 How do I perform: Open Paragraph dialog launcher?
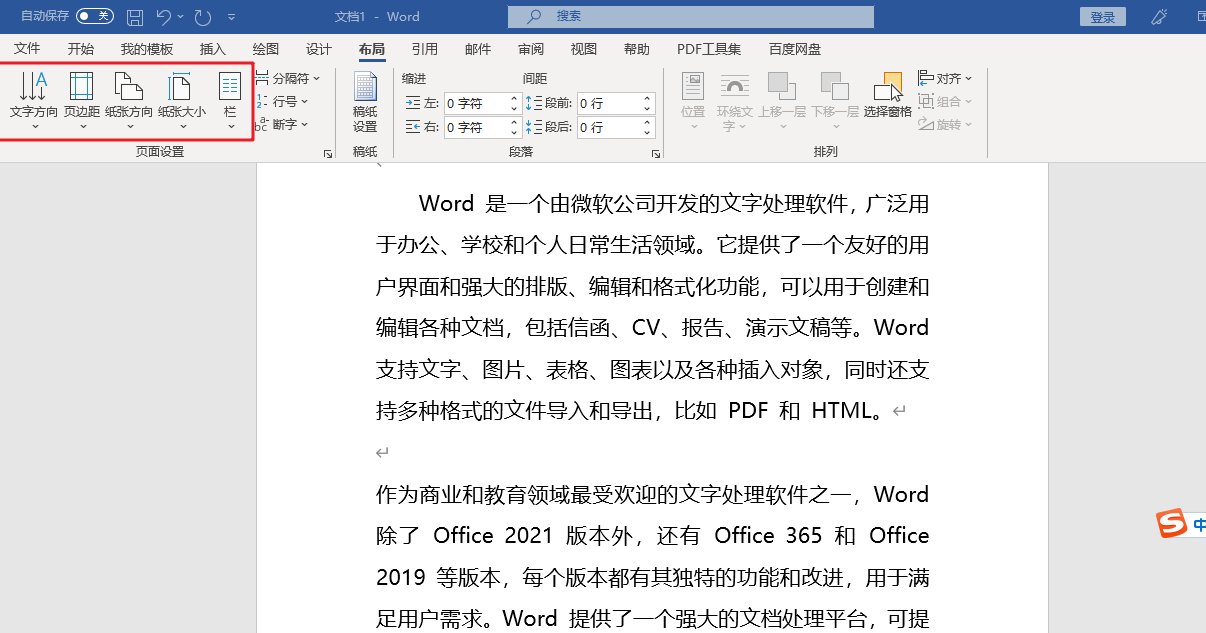pos(656,154)
